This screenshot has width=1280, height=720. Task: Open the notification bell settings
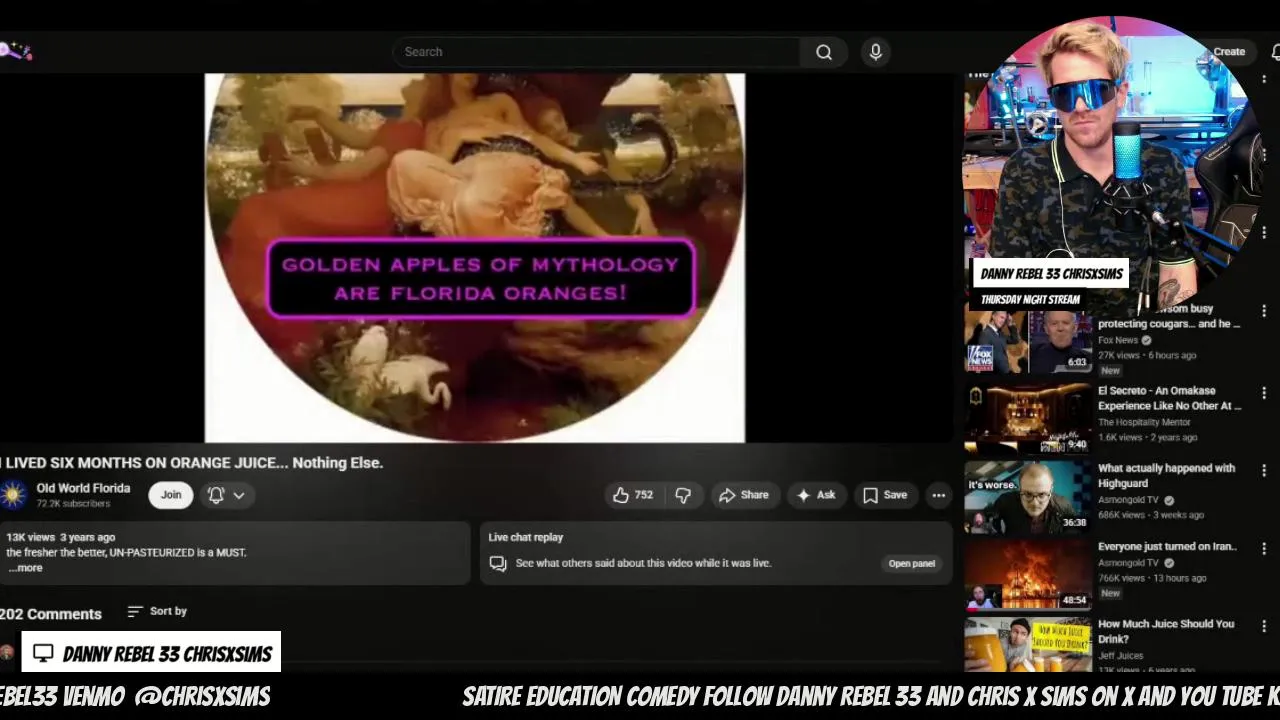coord(216,495)
